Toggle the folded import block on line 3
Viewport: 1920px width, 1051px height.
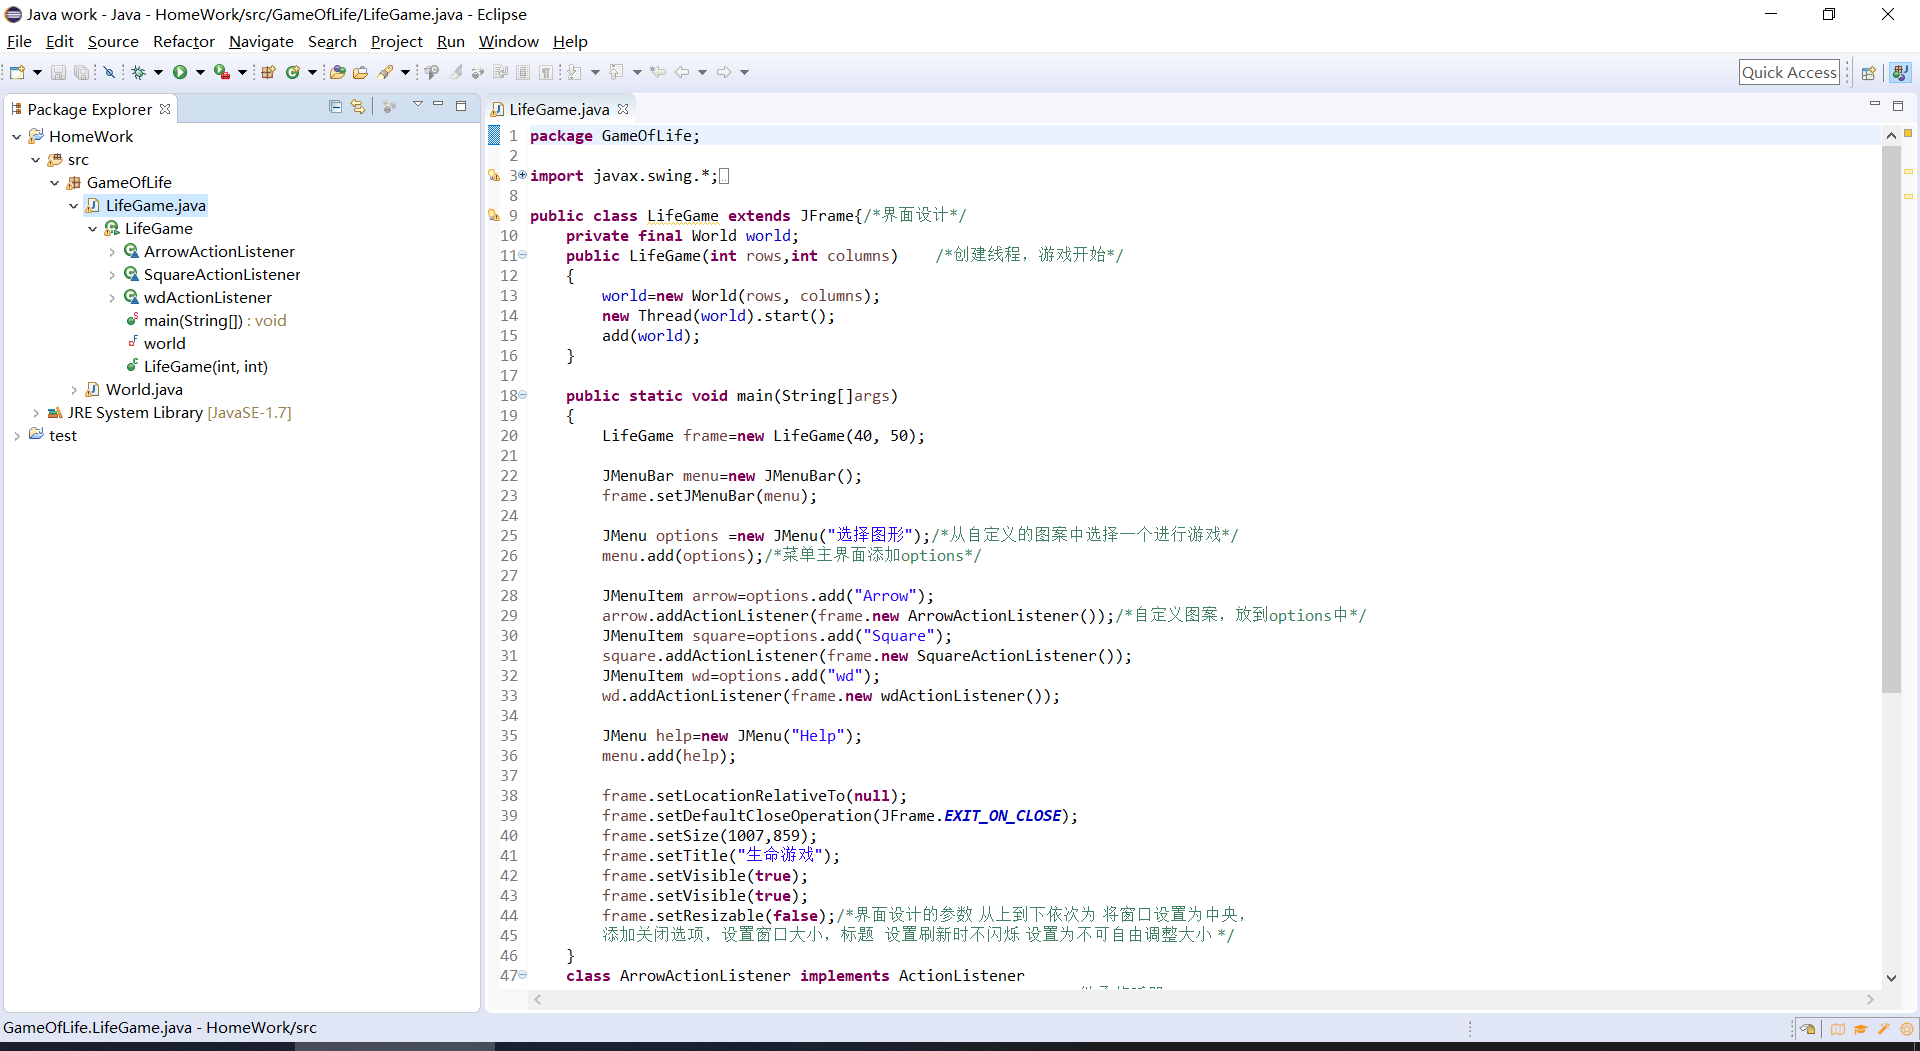tap(522, 175)
